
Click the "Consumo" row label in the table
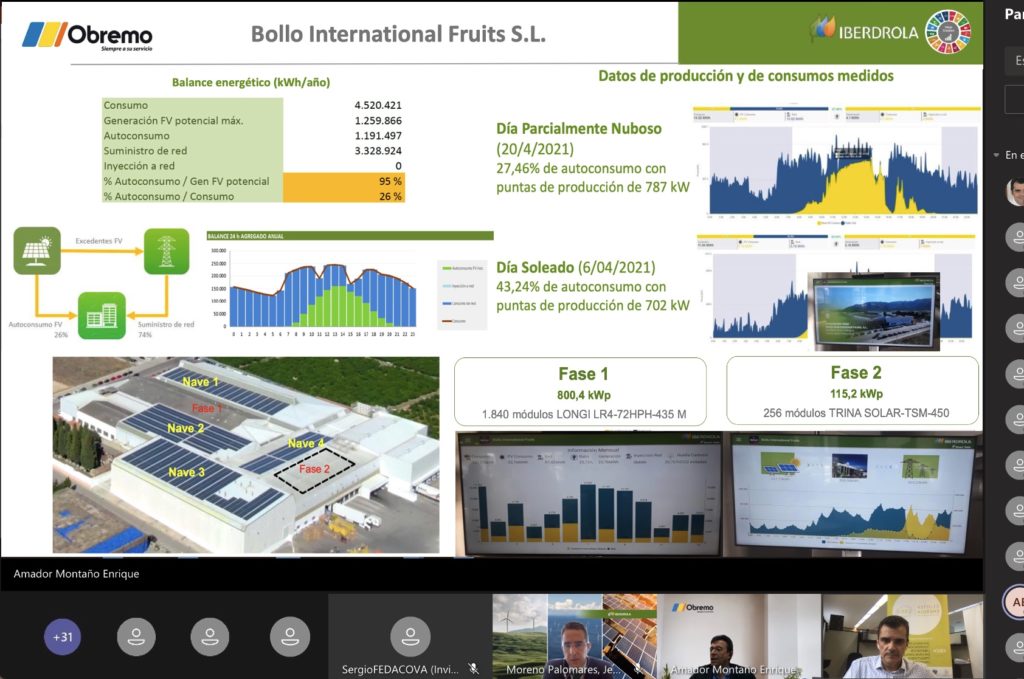click(125, 105)
